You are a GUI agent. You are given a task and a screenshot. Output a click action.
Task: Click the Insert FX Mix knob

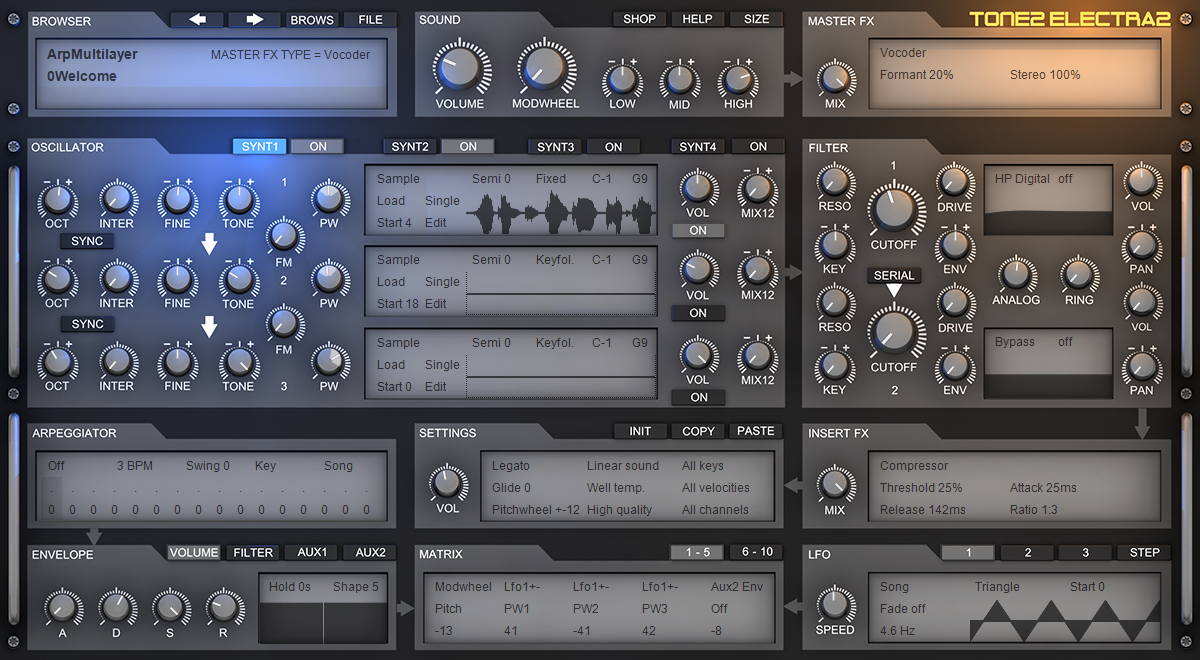(835, 485)
